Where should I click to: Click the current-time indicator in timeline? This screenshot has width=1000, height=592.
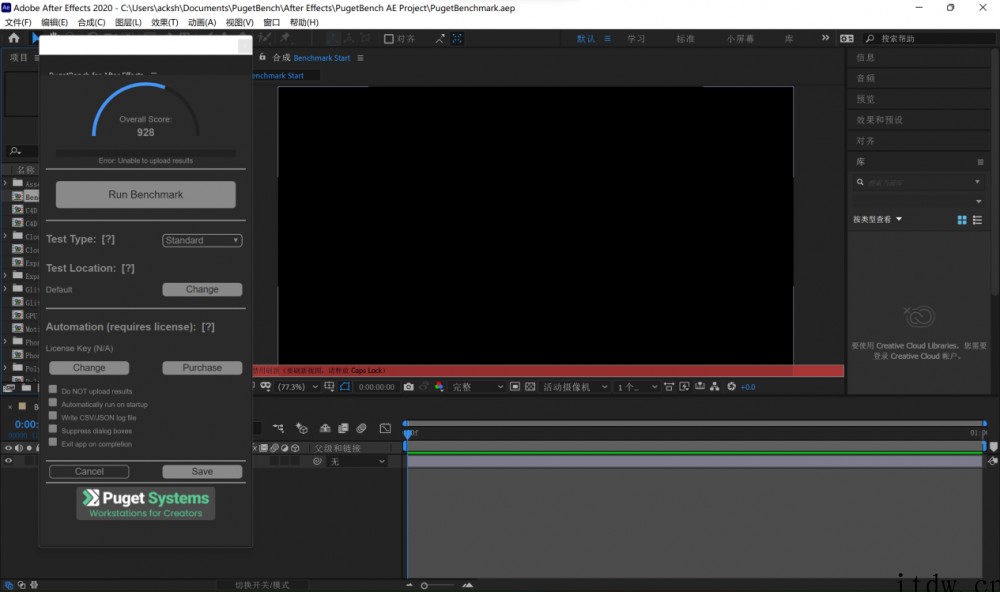(x=408, y=434)
